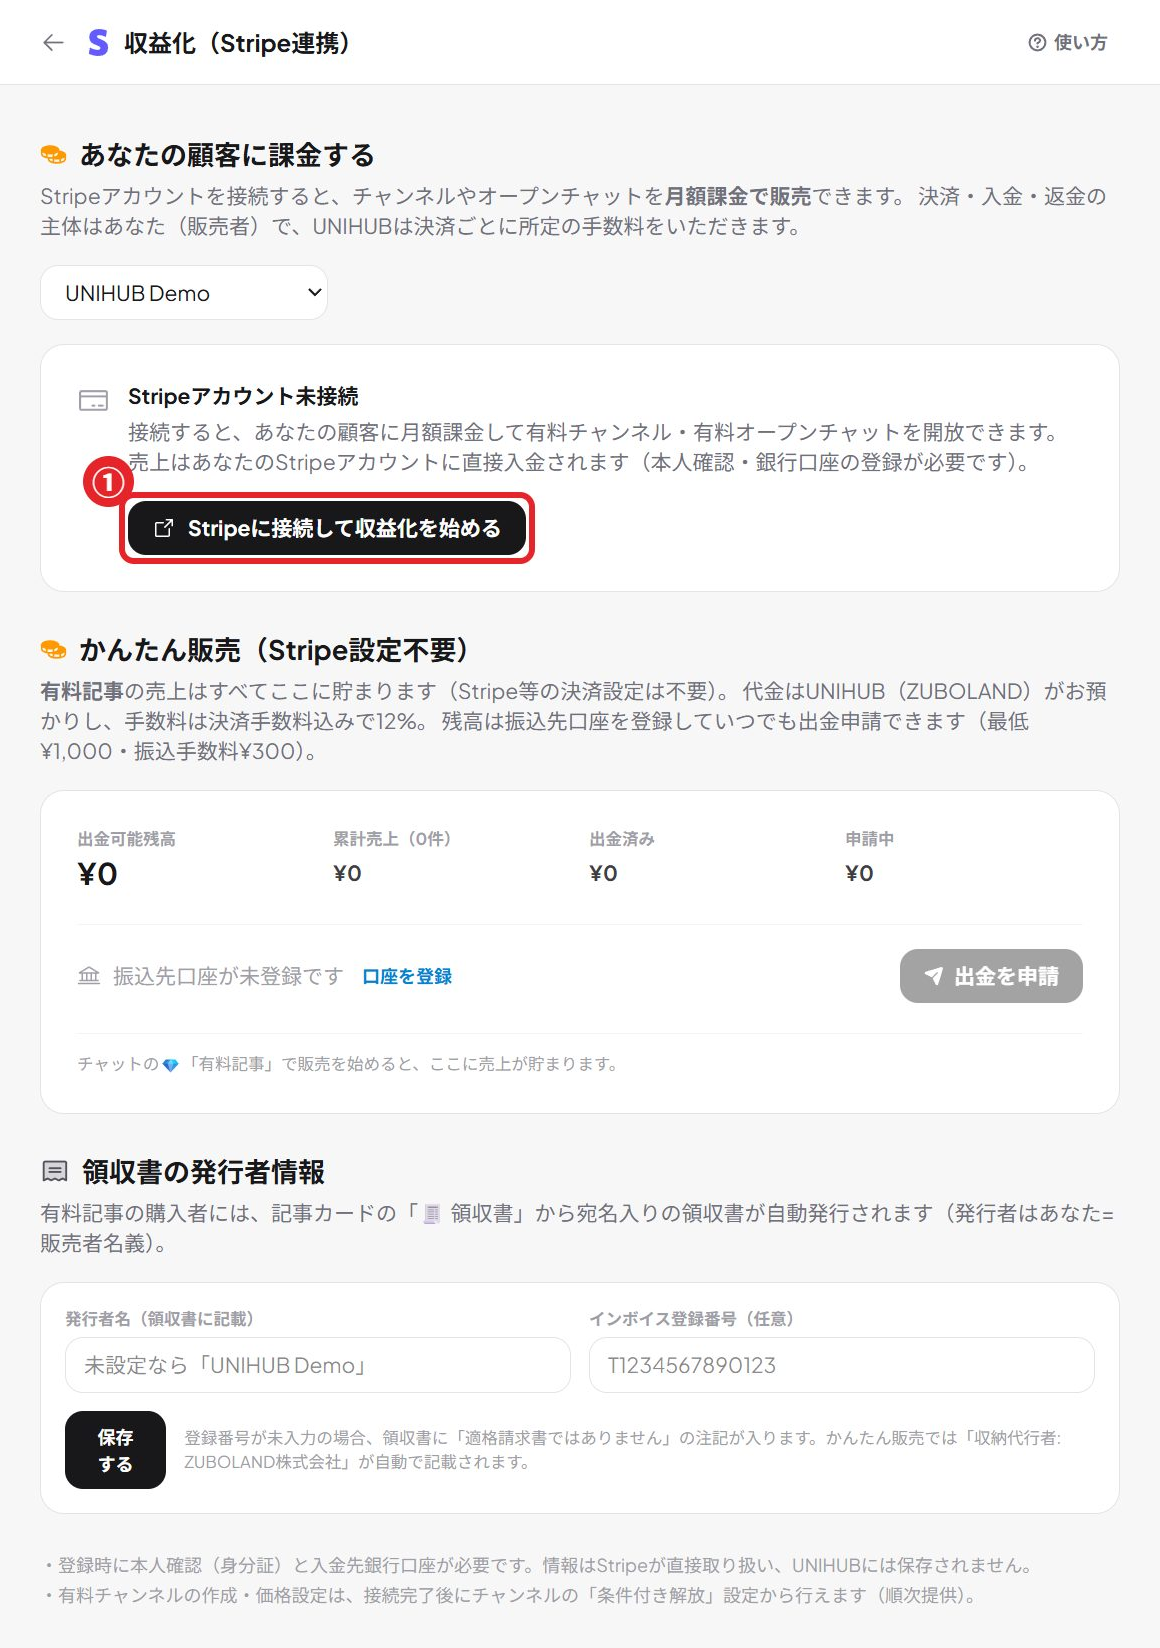Click the 累計売上（0件） label

[392, 839]
